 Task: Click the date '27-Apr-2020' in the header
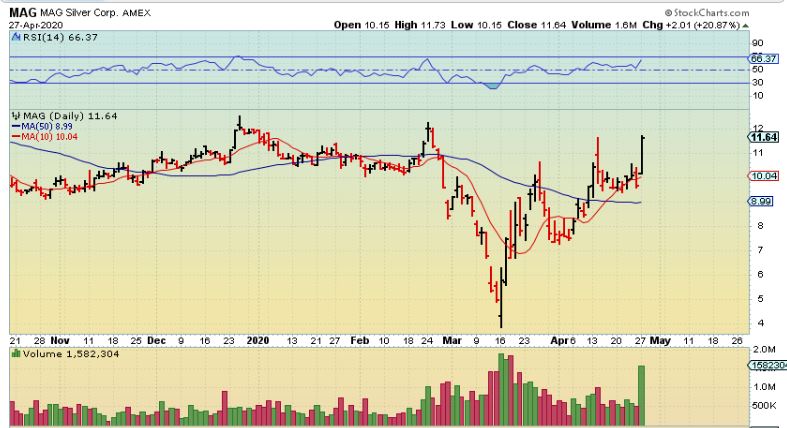(36, 25)
